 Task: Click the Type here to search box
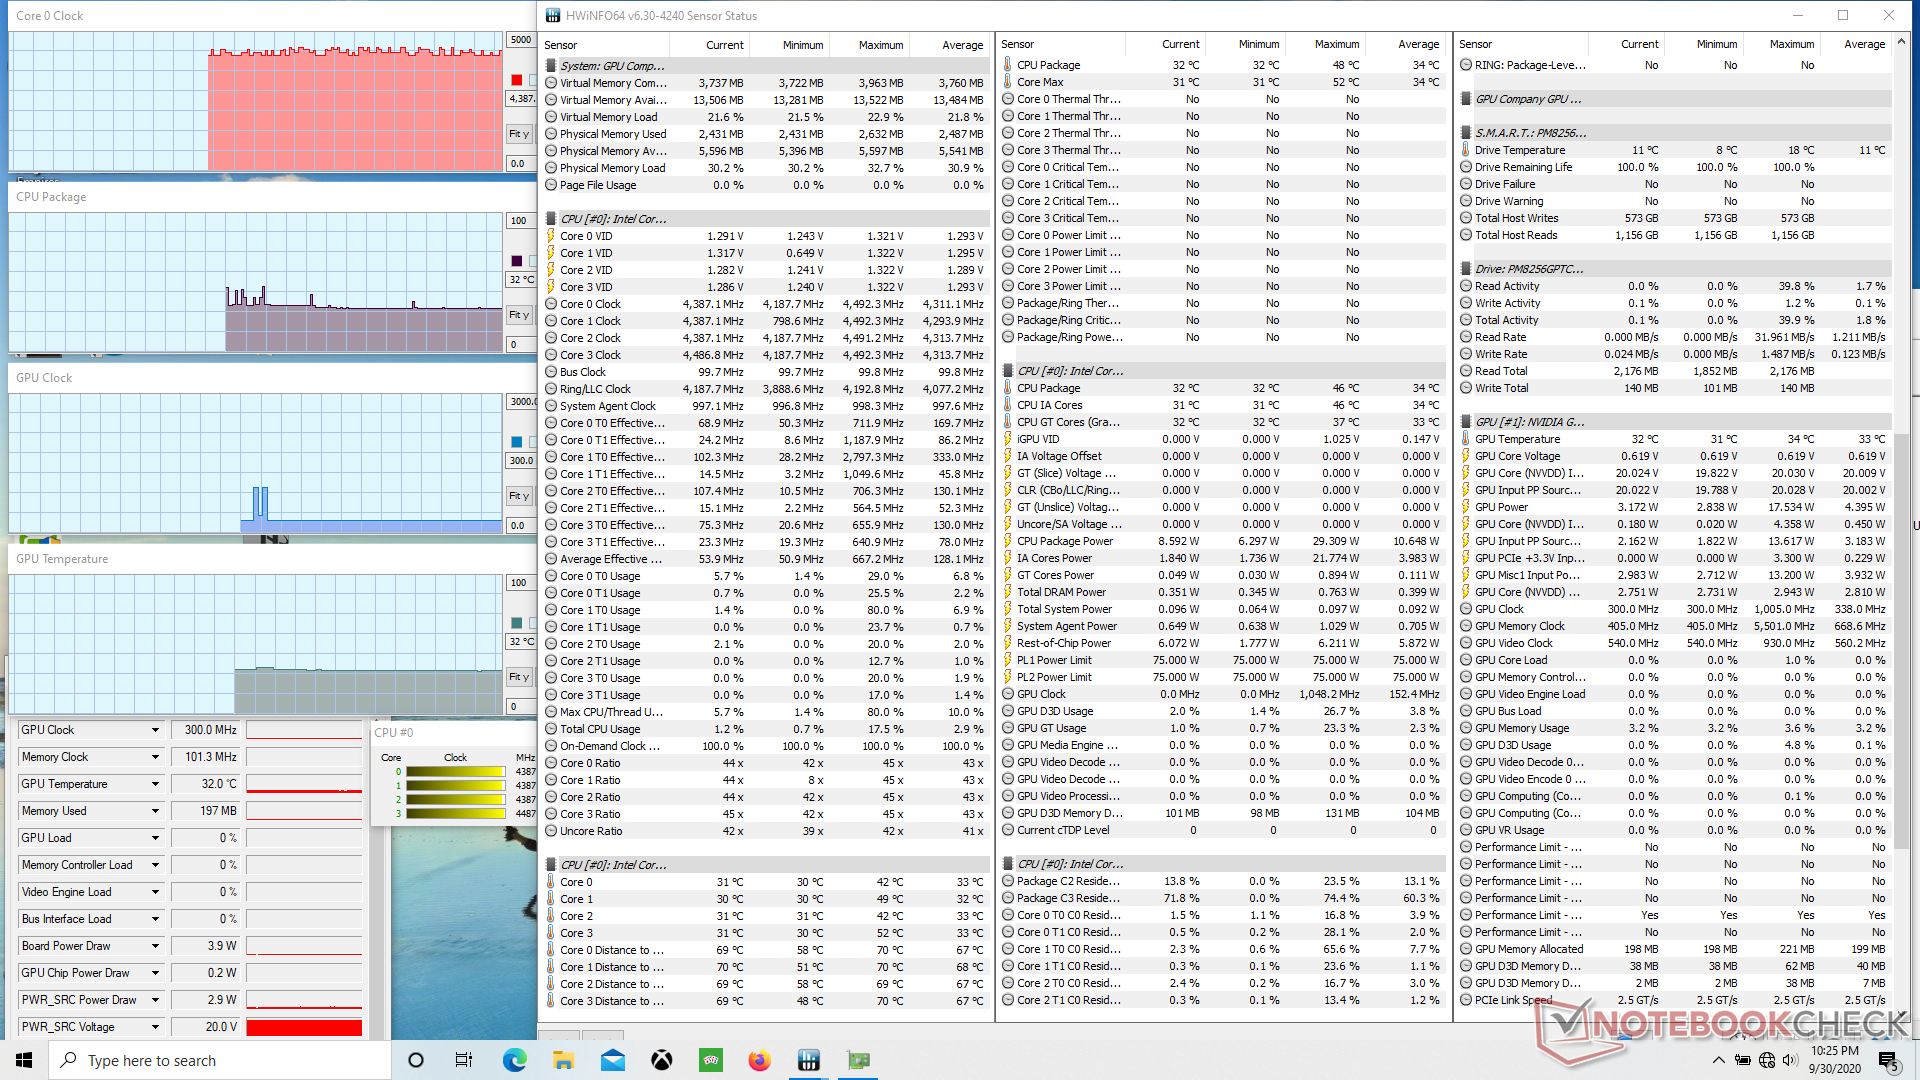click(220, 1060)
